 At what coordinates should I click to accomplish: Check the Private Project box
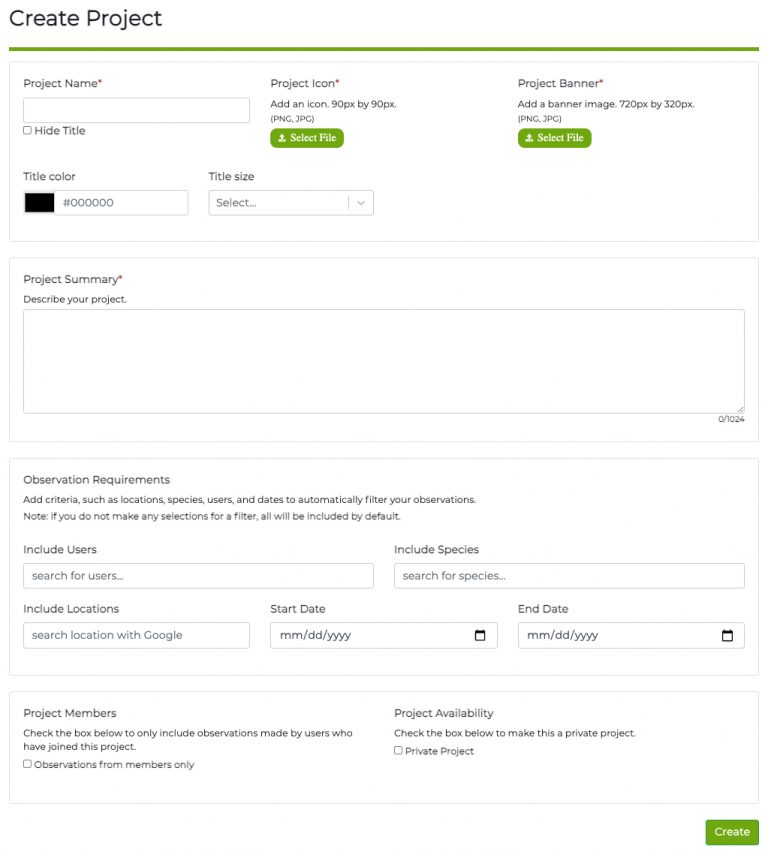click(398, 750)
